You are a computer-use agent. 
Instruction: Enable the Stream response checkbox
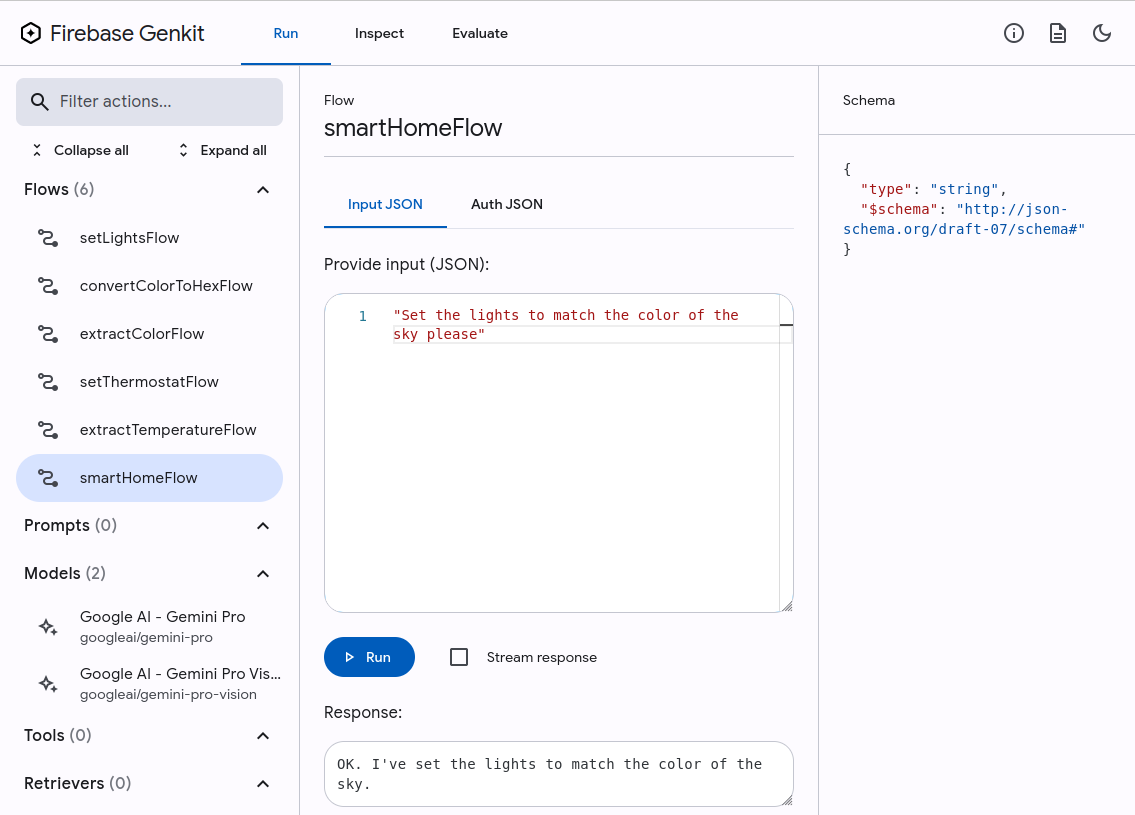pos(459,657)
